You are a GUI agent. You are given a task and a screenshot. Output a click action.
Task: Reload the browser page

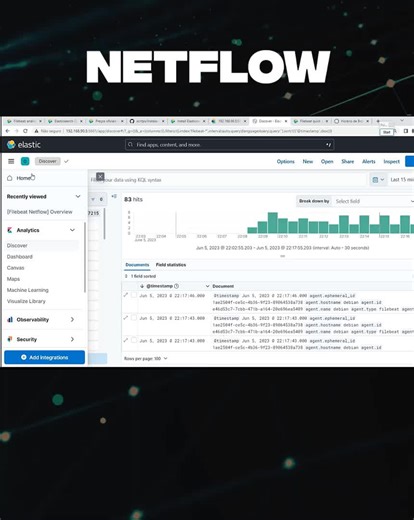click(x=25, y=131)
